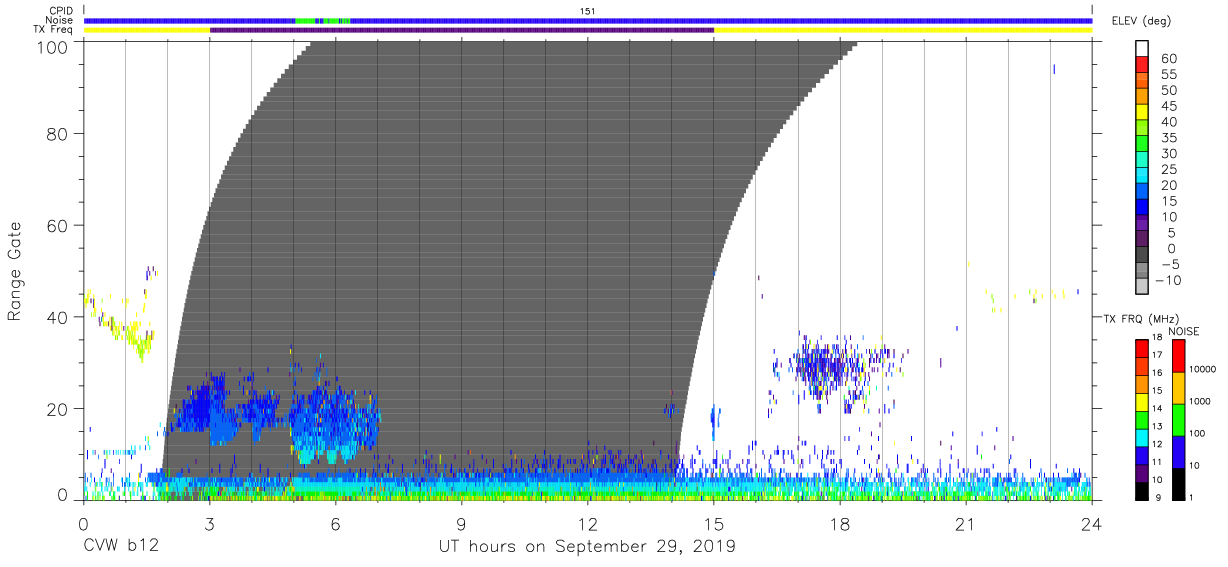Viewport: 1228px width, 567px height.
Task: Click the "NOISE" legend title
Action: click(1183, 331)
